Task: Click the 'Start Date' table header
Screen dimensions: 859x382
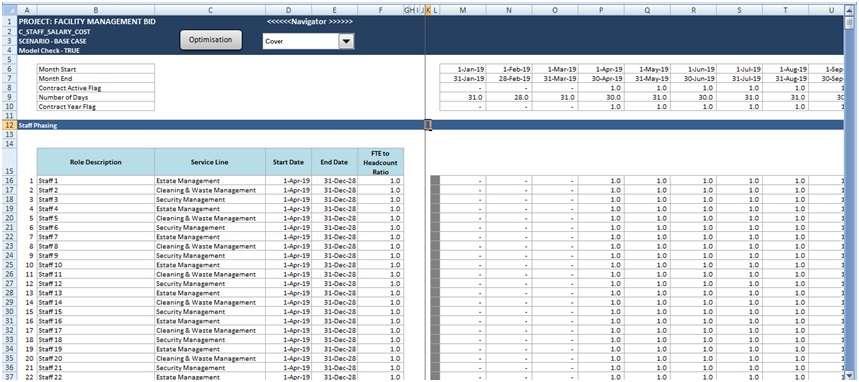Action: (289, 162)
